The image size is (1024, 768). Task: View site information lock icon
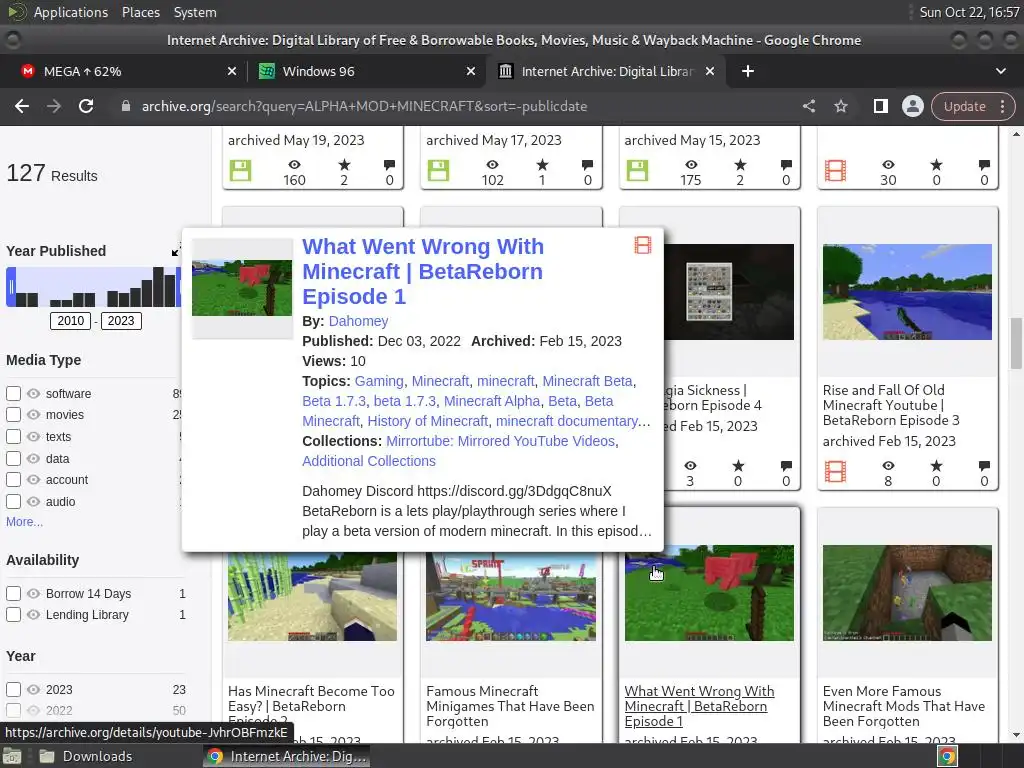(125, 106)
